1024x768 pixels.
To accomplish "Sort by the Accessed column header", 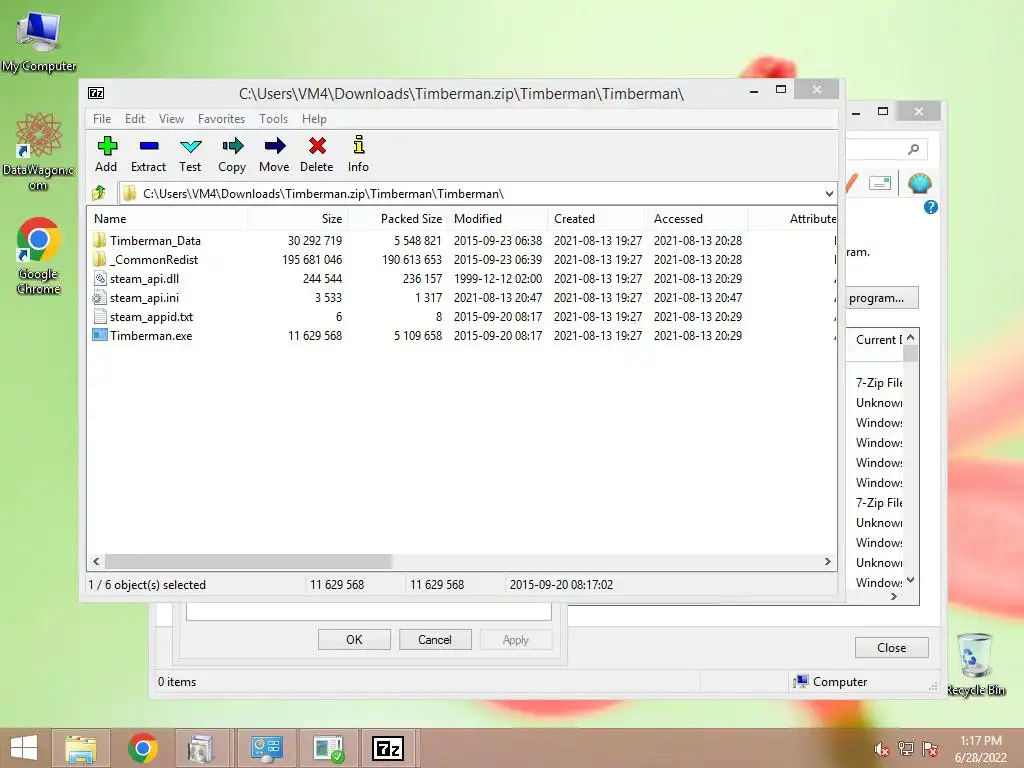I will [697, 219].
